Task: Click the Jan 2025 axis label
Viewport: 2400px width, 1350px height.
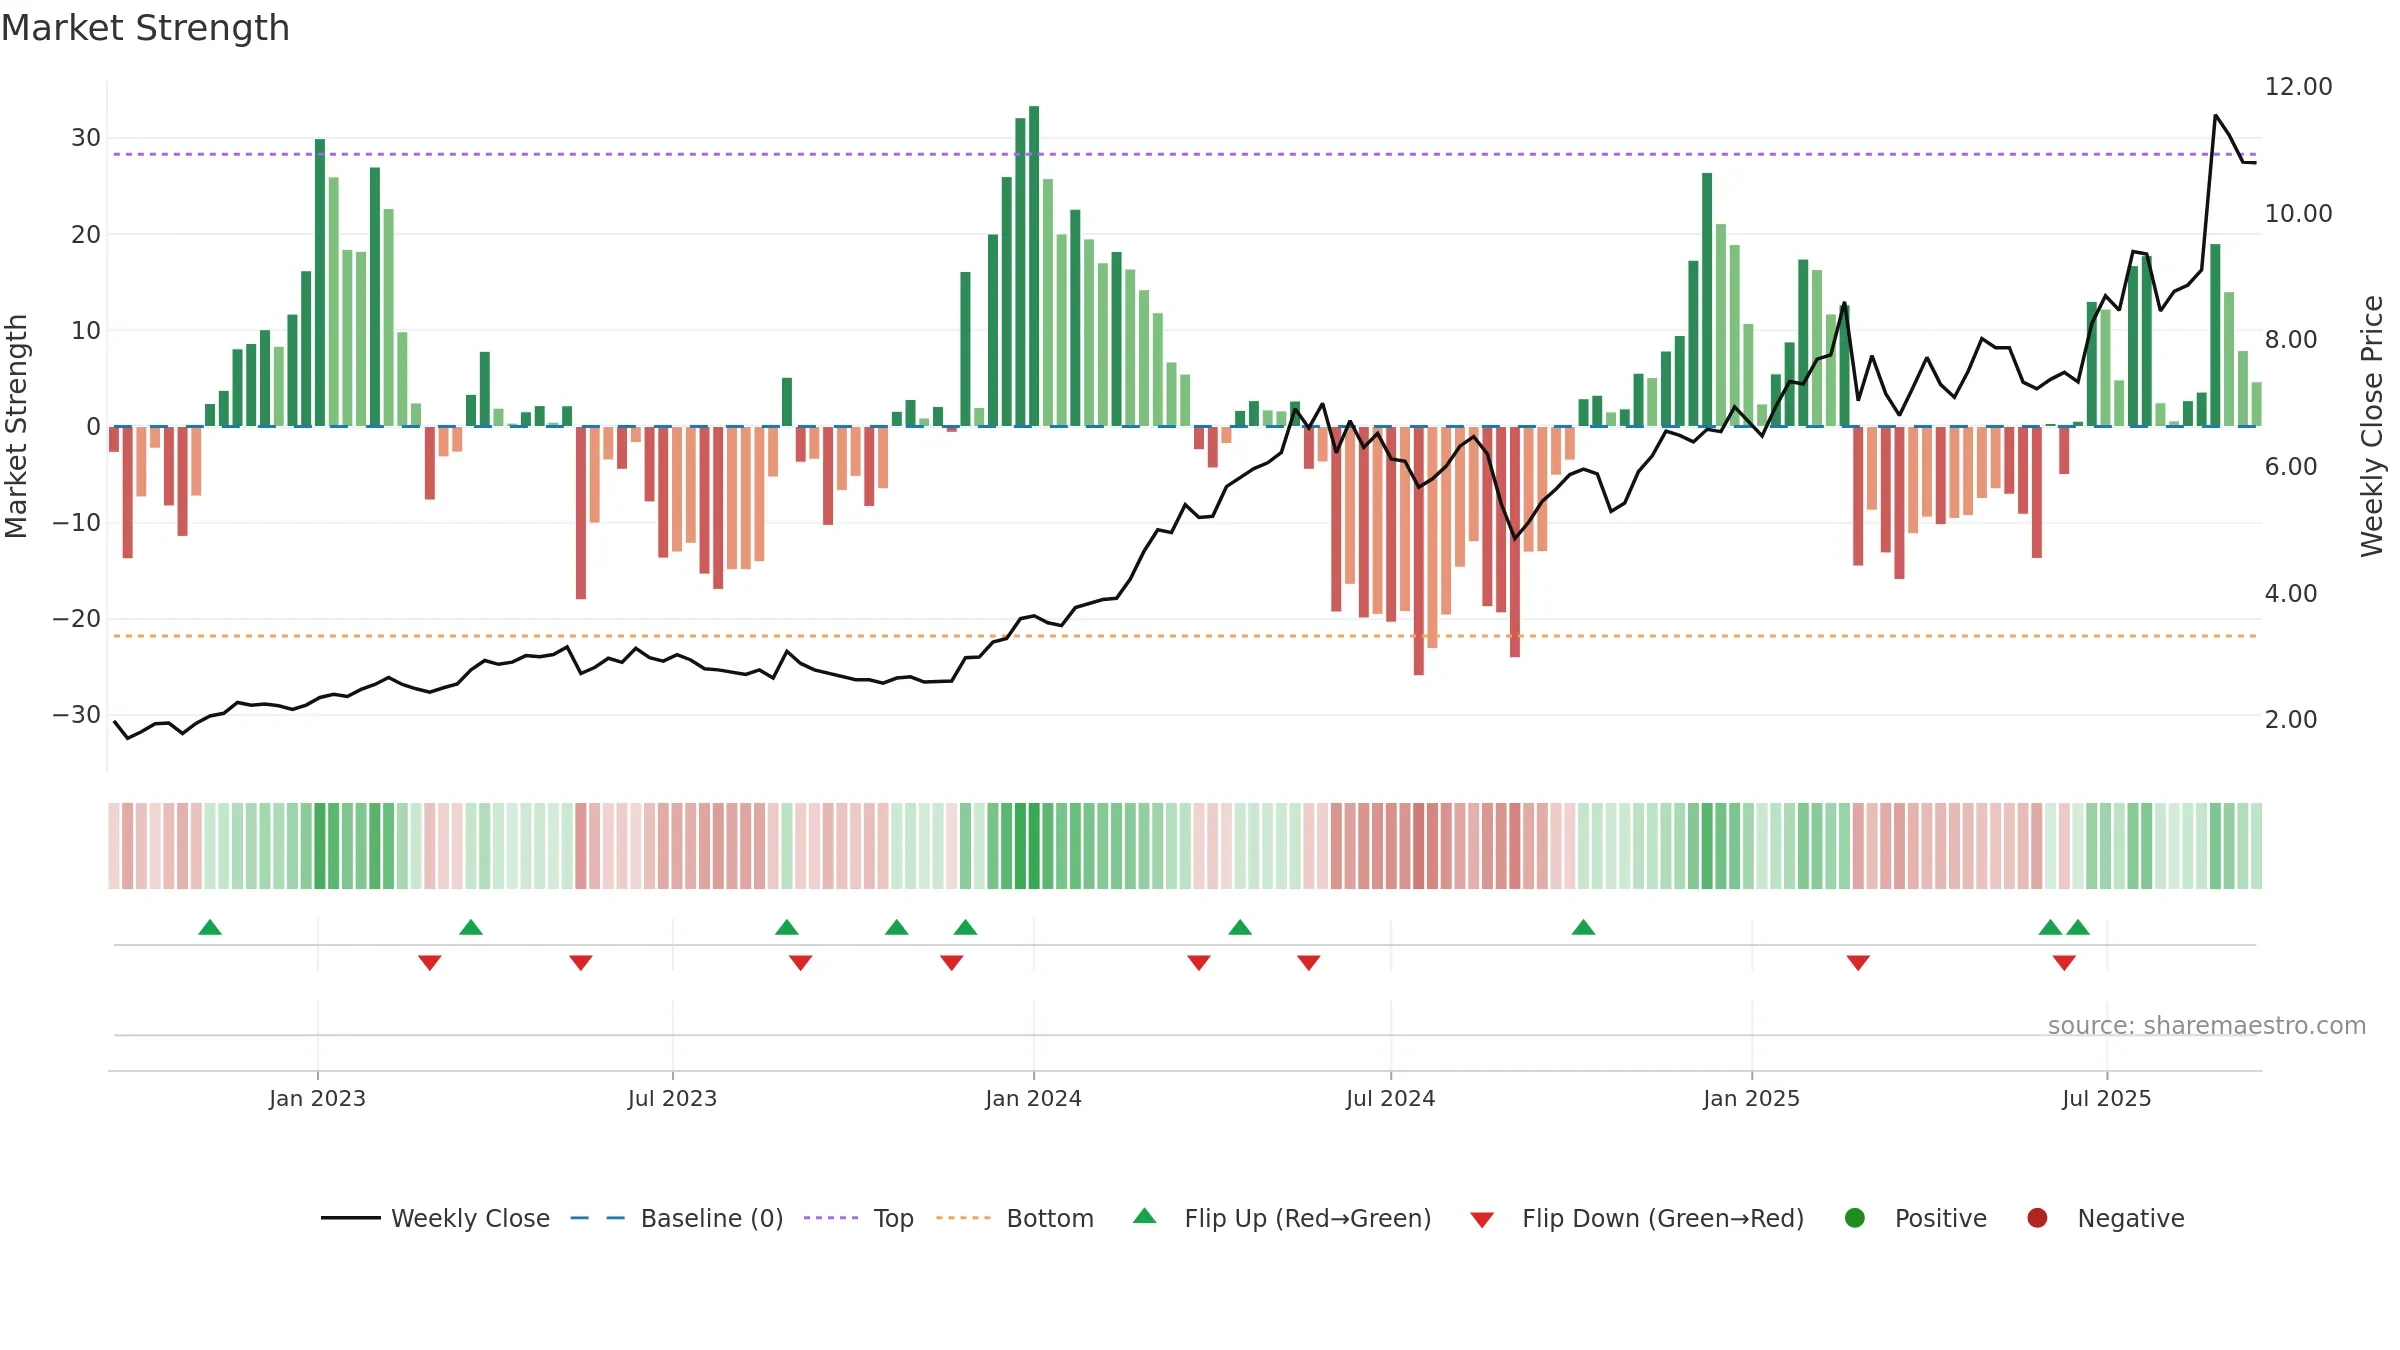Action: click(x=1751, y=1098)
